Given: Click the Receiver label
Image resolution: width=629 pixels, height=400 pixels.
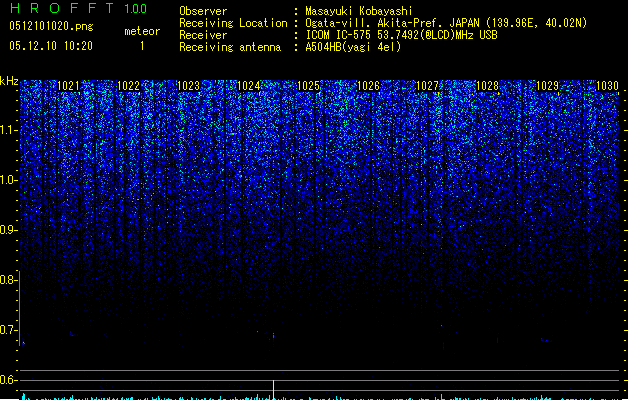Looking at the screenshot, I should (x=203, y=35).
